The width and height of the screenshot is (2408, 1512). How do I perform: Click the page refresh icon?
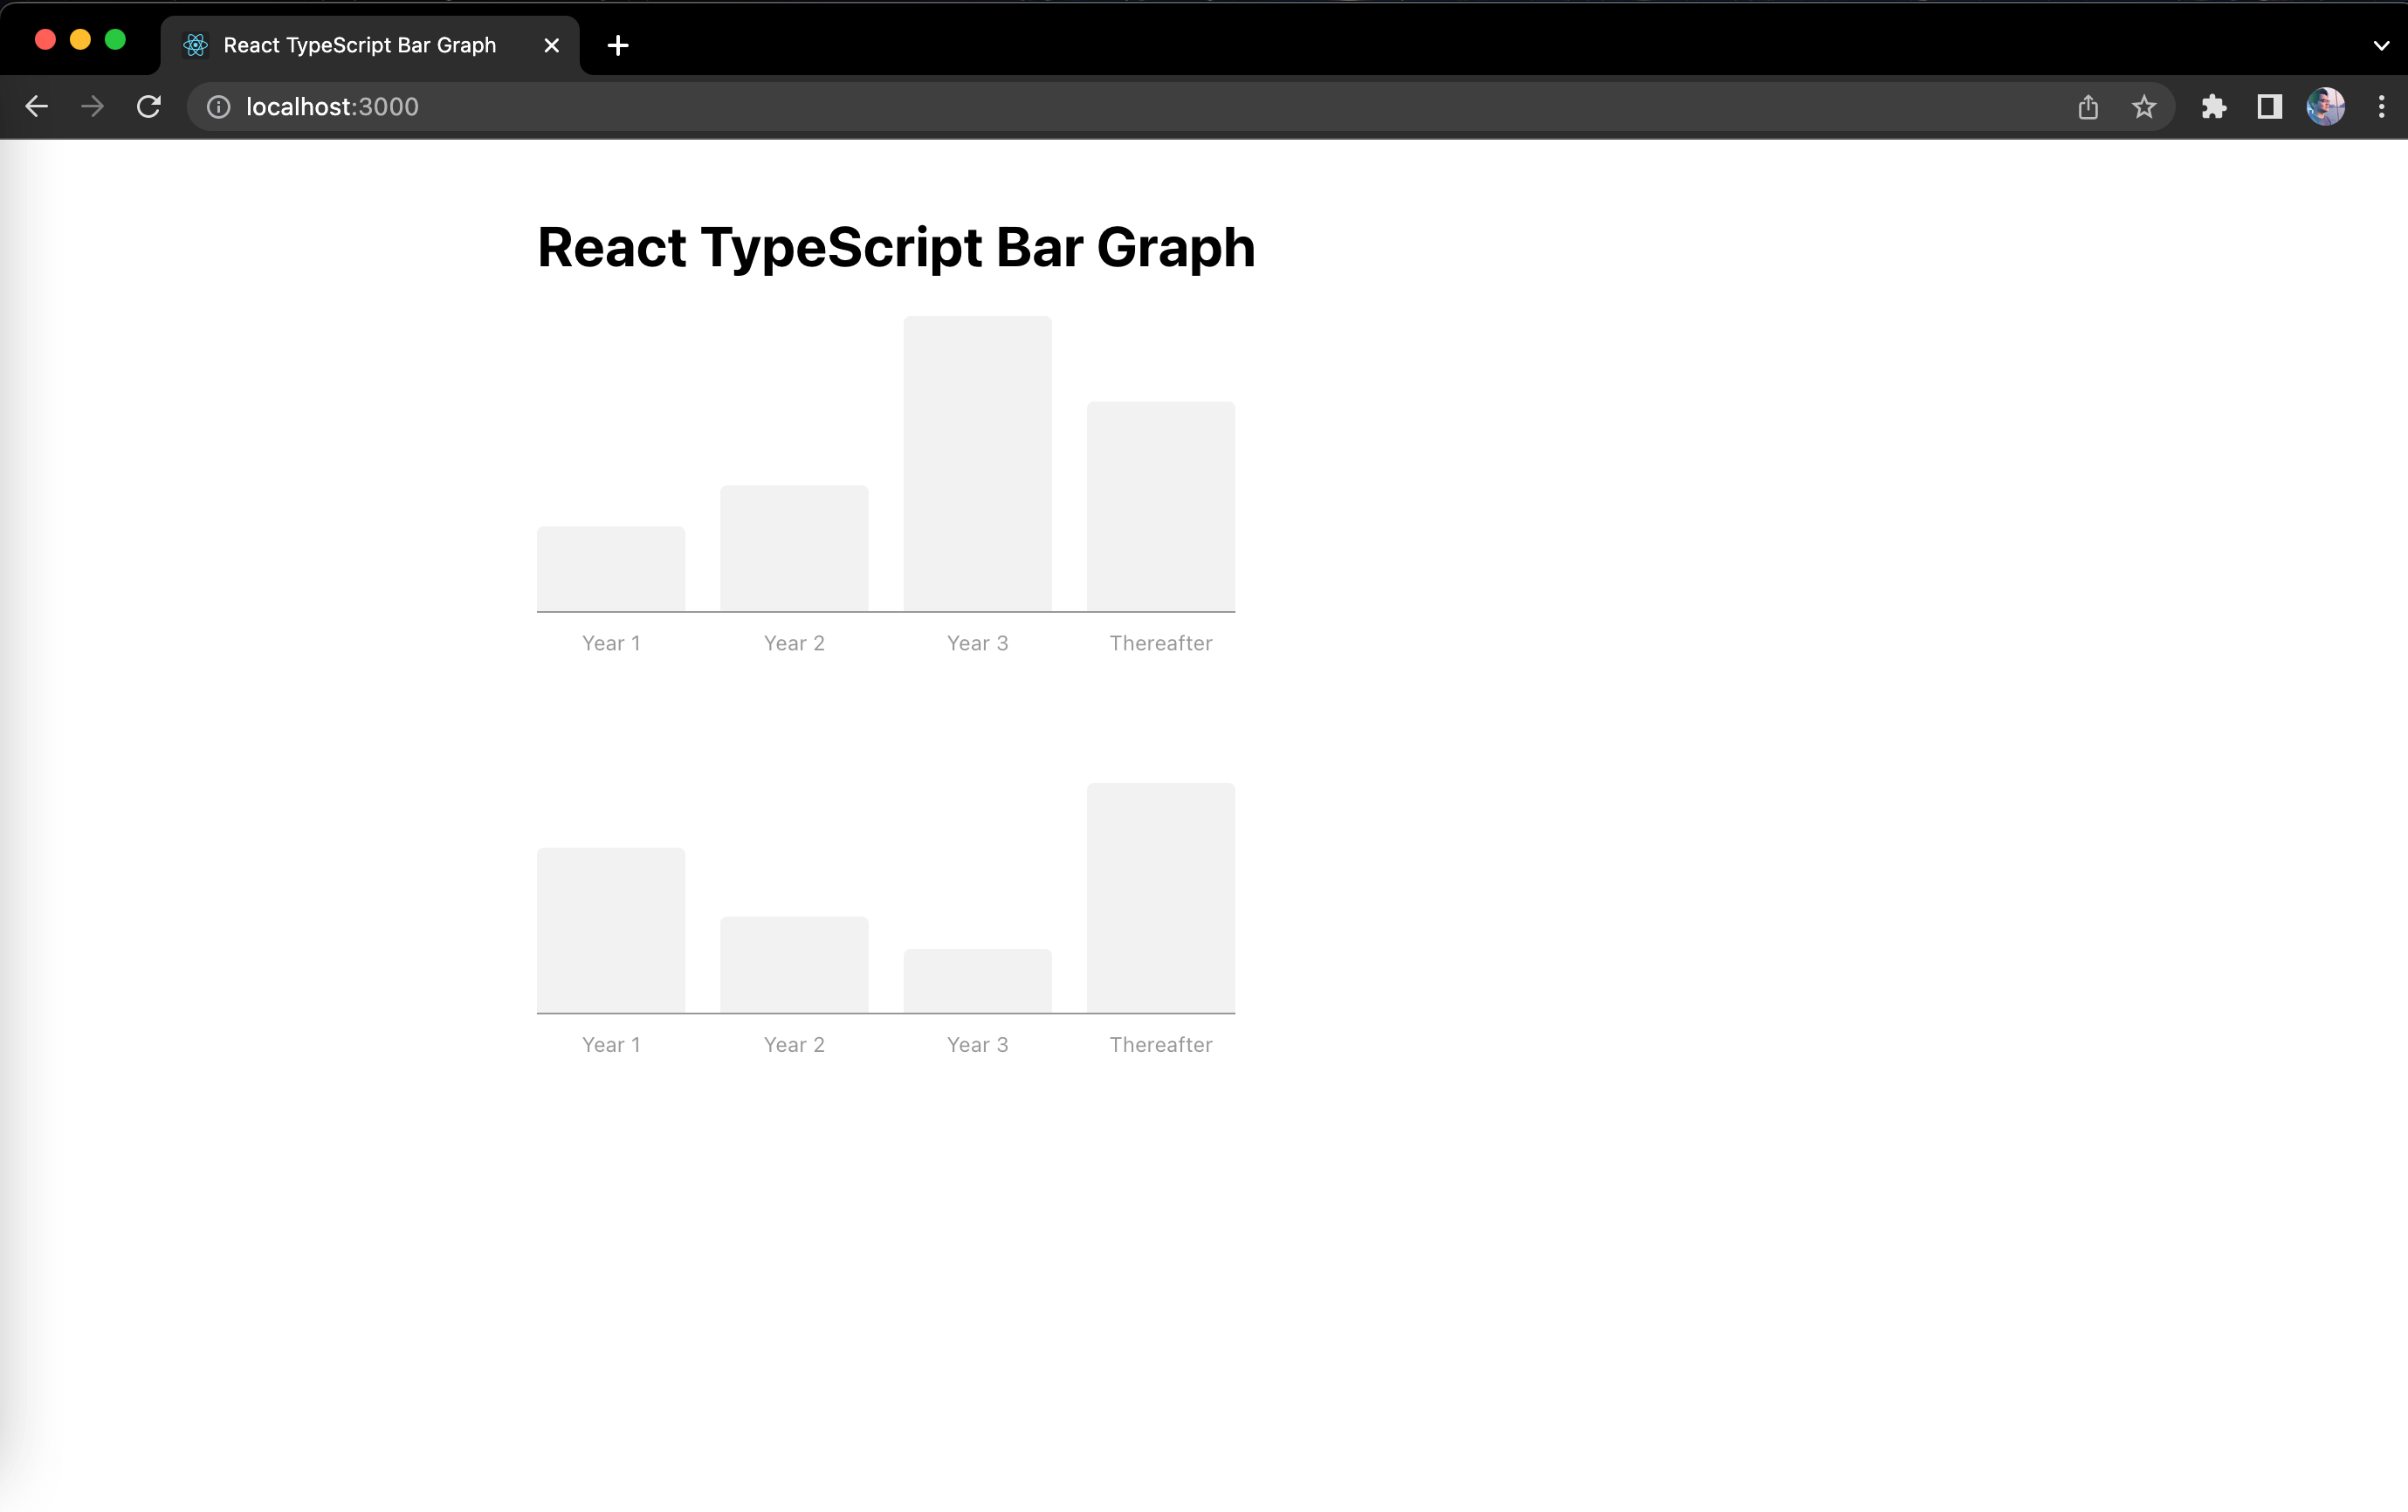click(150, 107)
